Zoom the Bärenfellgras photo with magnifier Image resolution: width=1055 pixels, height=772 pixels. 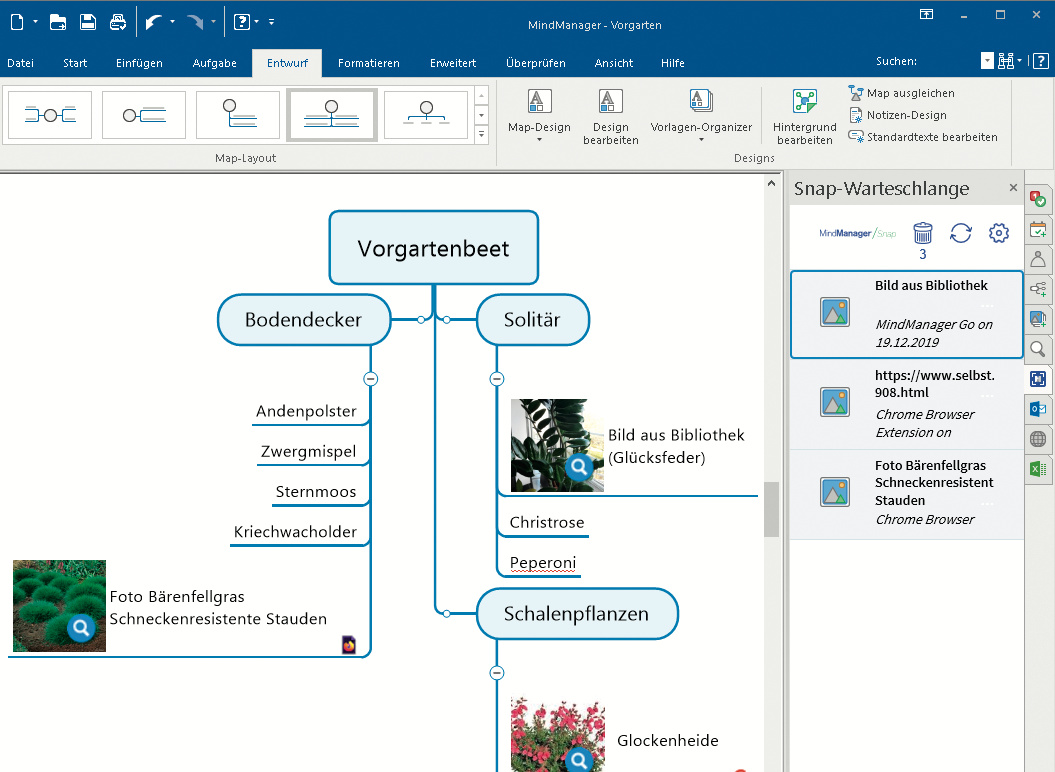click(81, 628)
